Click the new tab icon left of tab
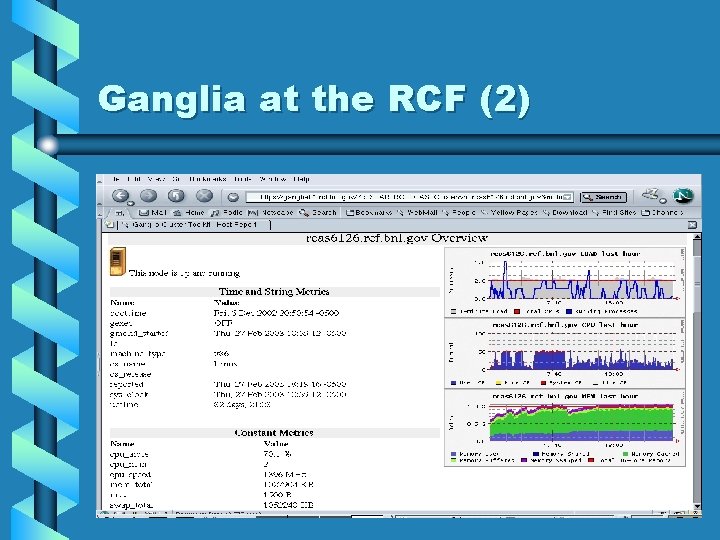The height and width of the screenshot is (540, 720). click(109, 225)
